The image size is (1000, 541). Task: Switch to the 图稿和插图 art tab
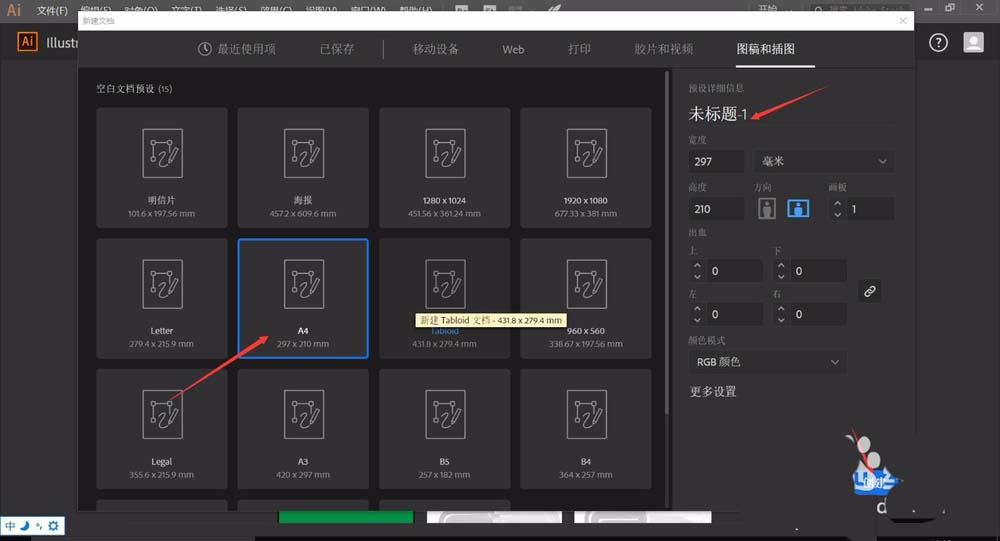point(765,49)
